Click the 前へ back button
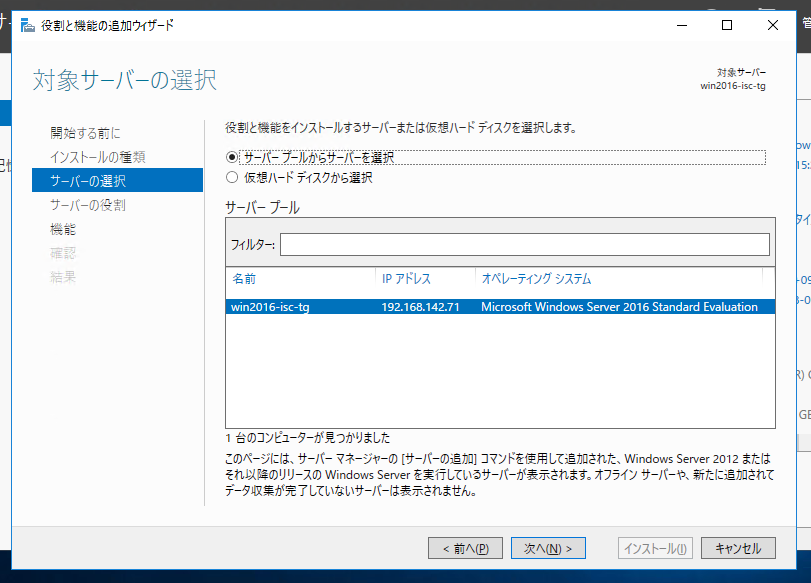The height and width of the screenshot is (583, 811). tap(465, 548)
